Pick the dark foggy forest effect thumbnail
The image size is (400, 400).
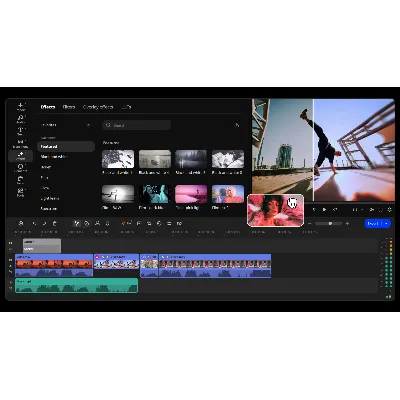click(x=191, y=159)
